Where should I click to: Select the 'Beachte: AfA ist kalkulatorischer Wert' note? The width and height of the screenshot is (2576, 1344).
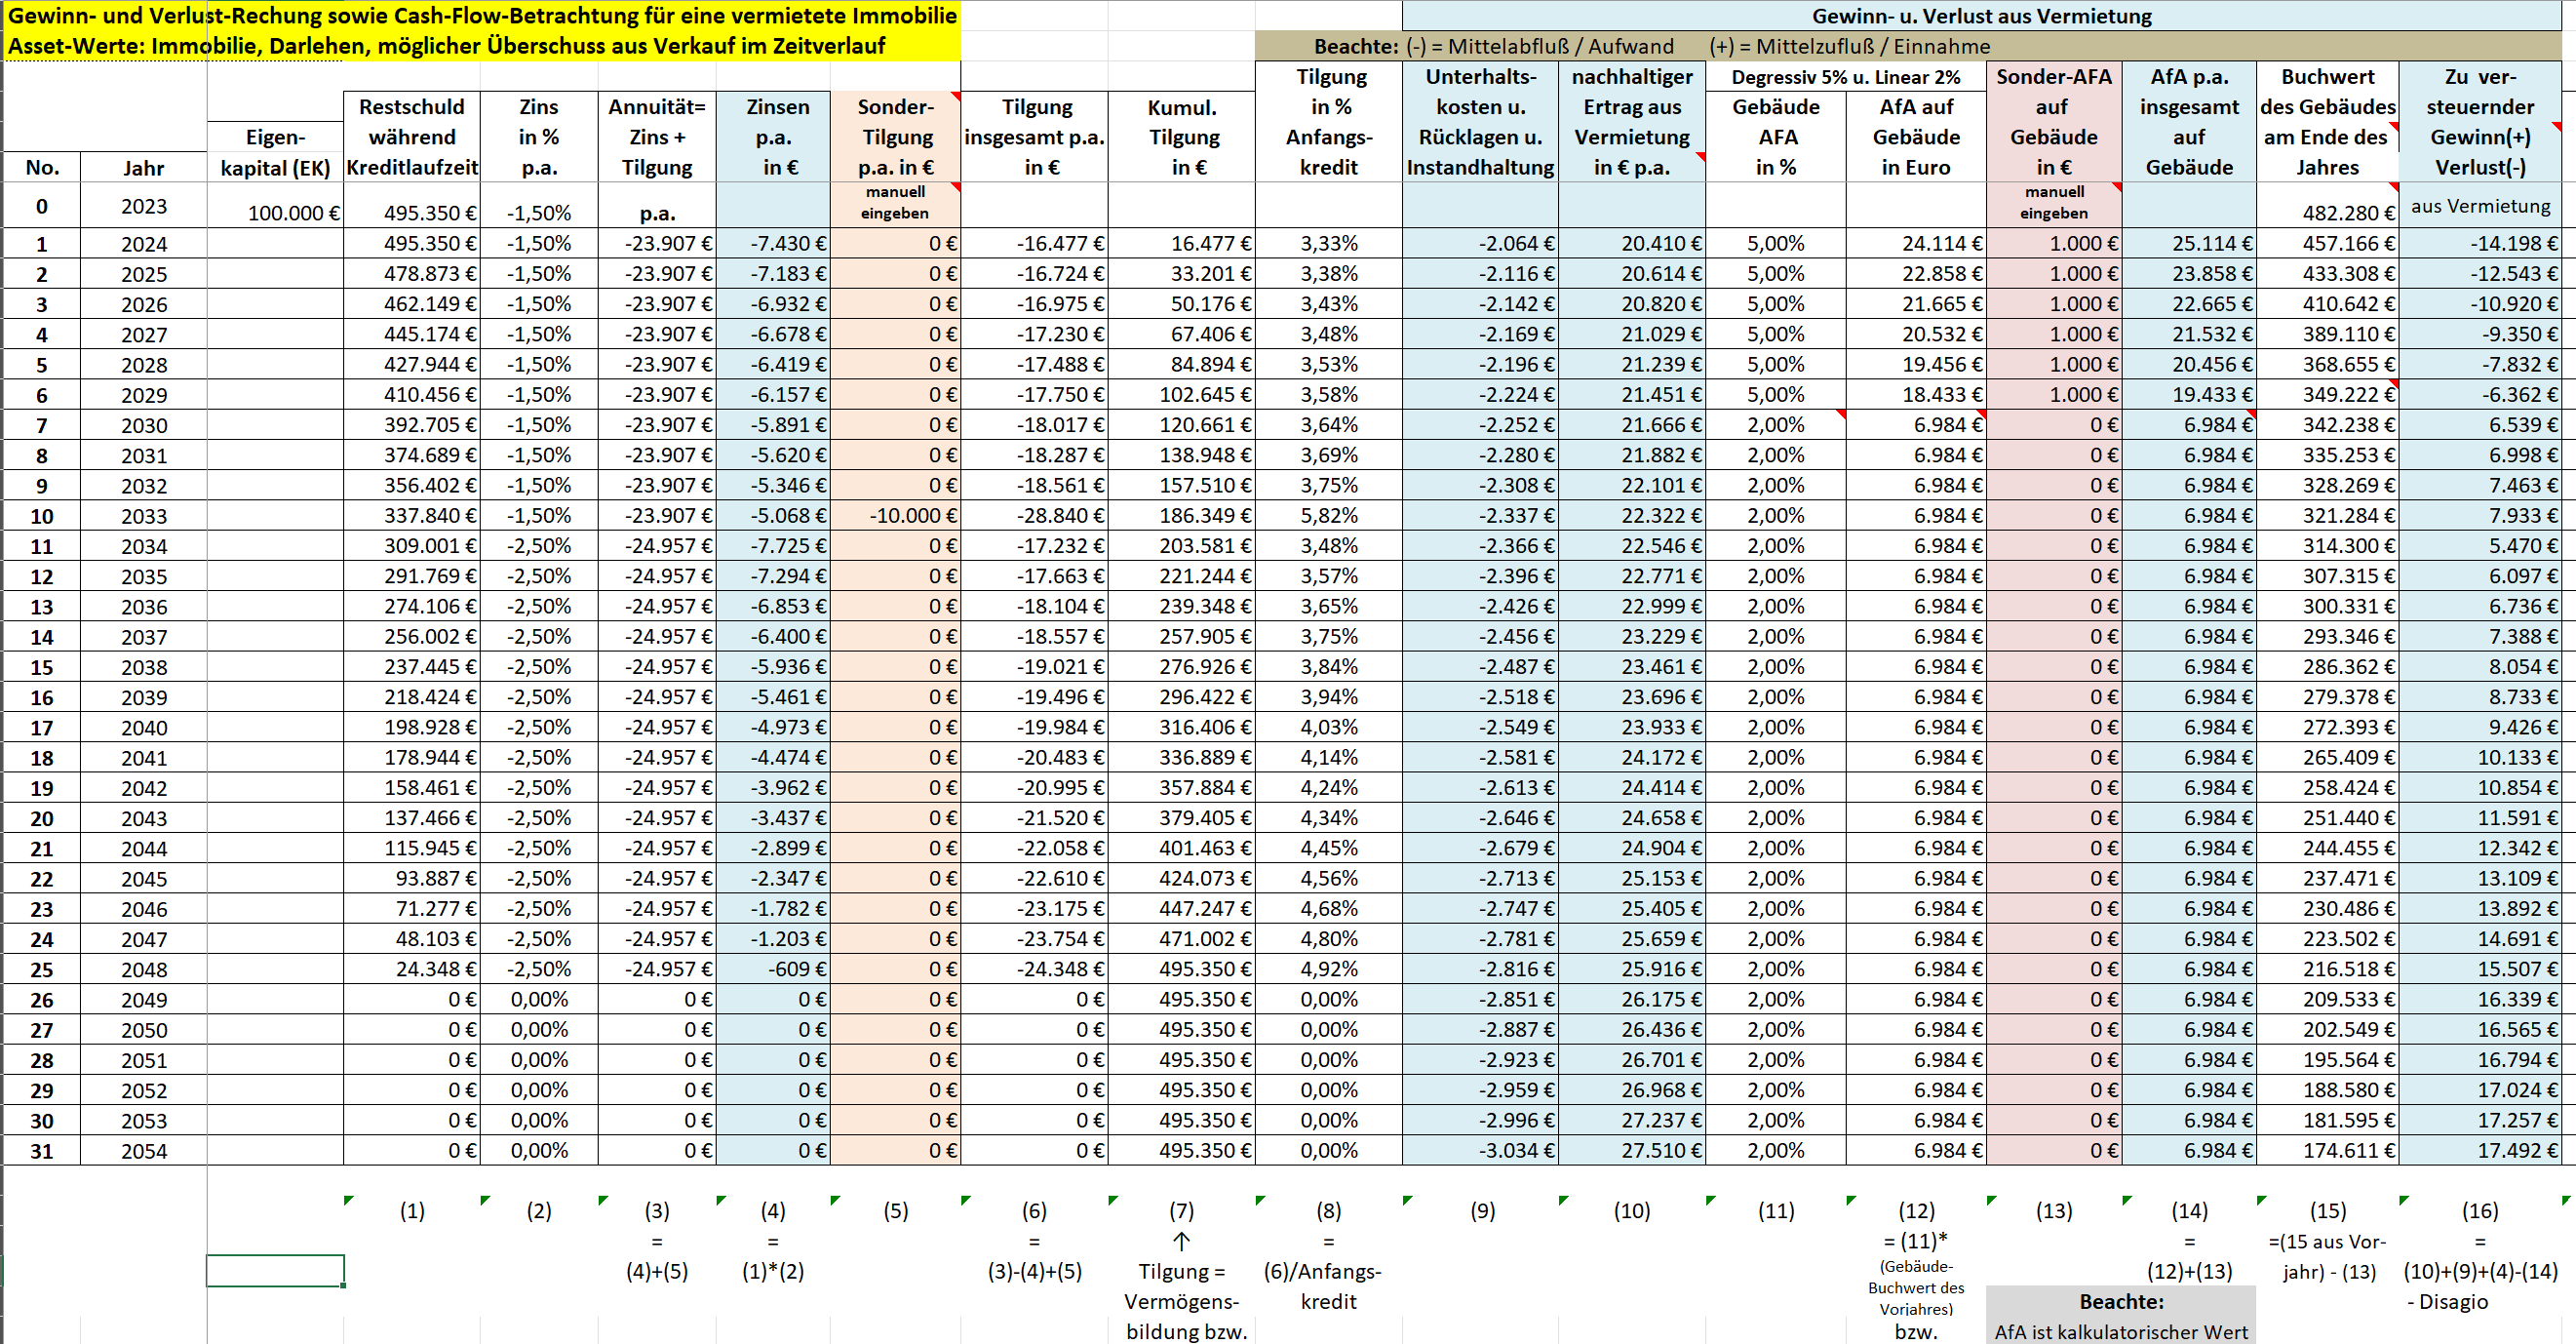(2120, 1316)
